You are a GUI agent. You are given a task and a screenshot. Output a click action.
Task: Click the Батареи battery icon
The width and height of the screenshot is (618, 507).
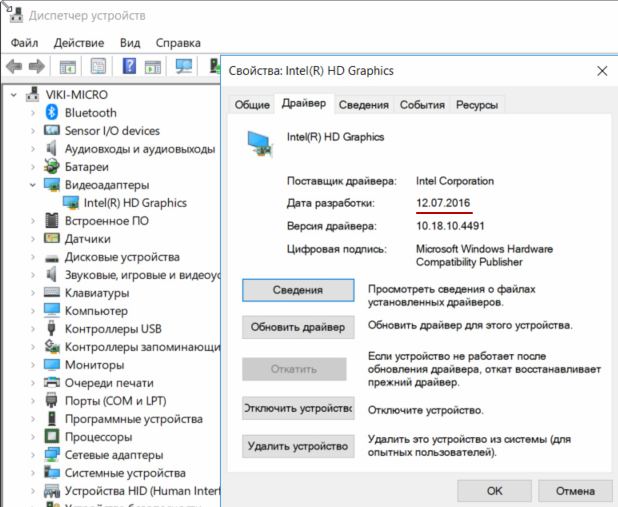(x=52, y=166)
